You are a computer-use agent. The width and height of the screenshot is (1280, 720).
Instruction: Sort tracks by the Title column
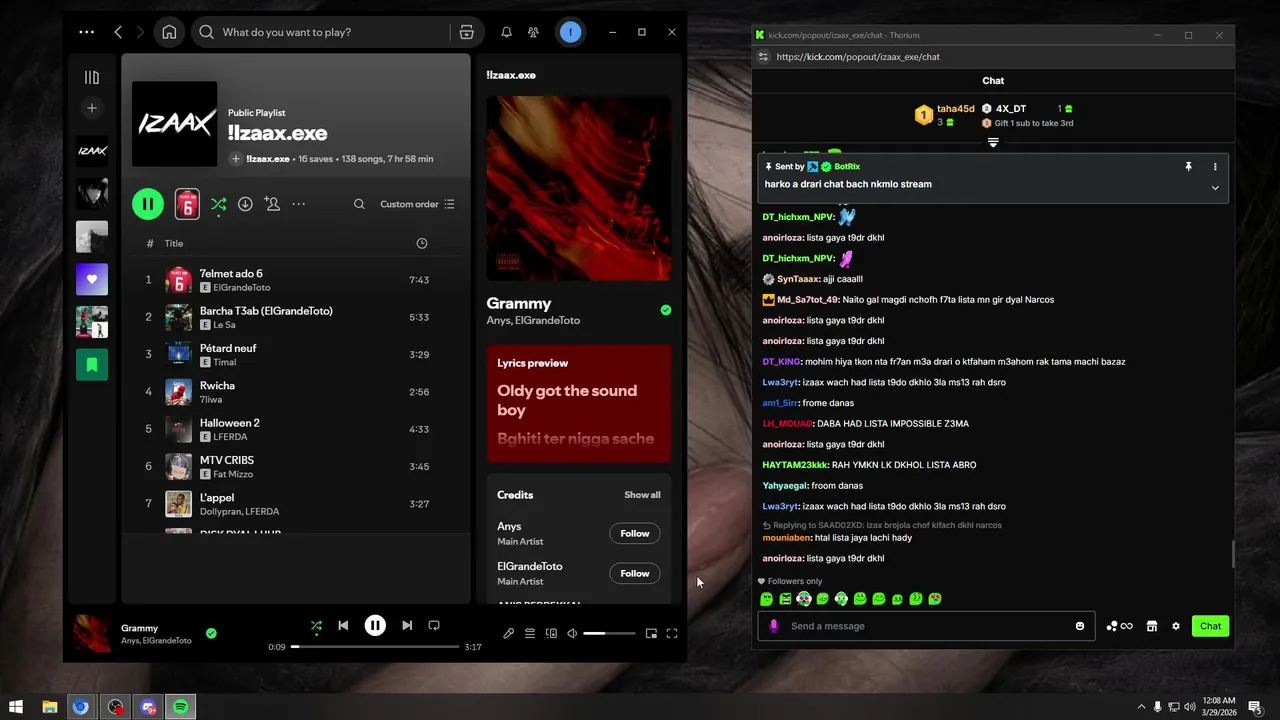pos(174,243)
